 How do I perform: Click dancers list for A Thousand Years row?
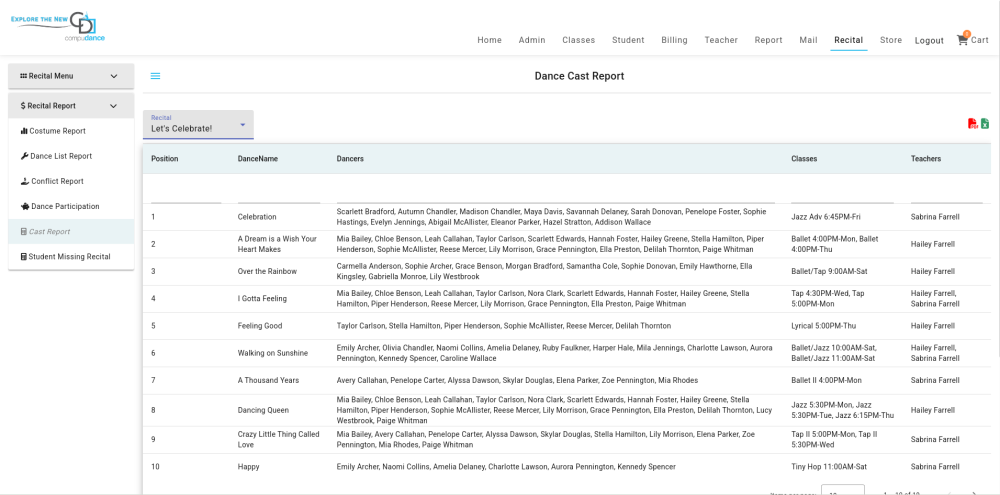(517, 380)
